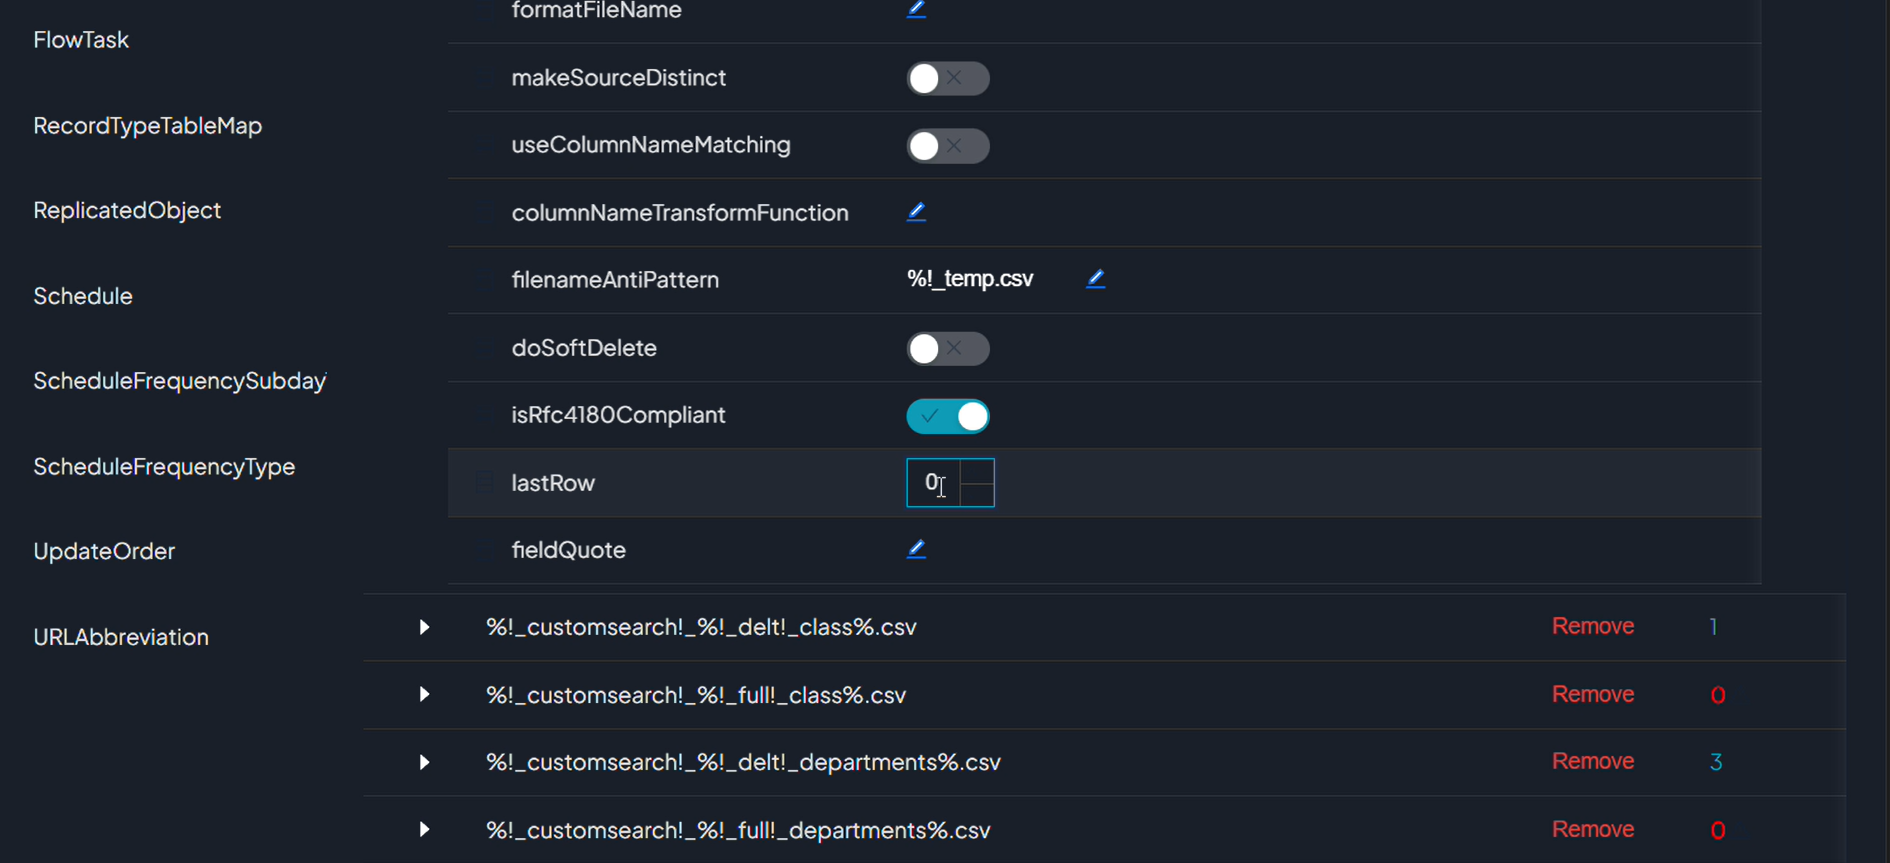Increase lastRow with the up stepper
Image resolution: width=1890 pixels, height=863 pixels.
pos(977,472)
